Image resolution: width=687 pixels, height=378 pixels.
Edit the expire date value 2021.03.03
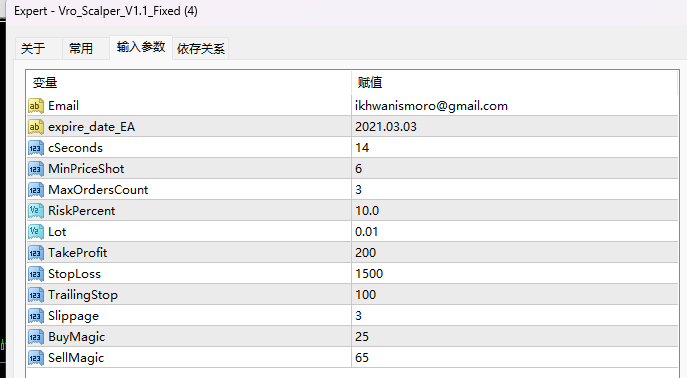pos(514,127)
